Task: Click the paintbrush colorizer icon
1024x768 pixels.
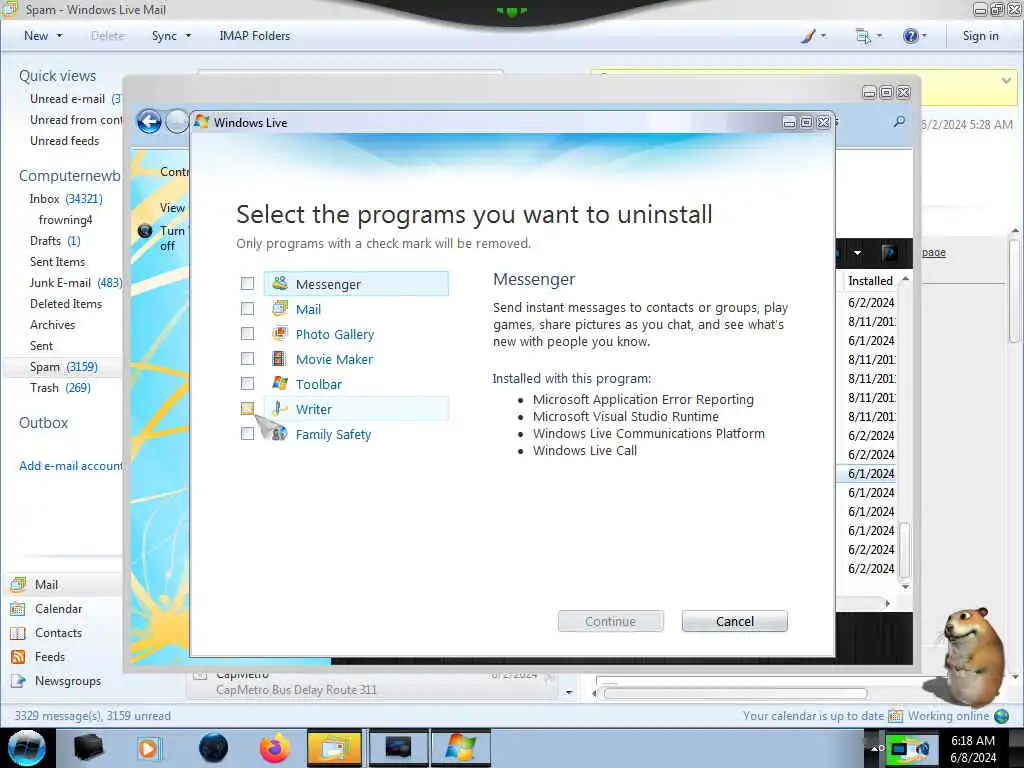Action: [808, 36]
